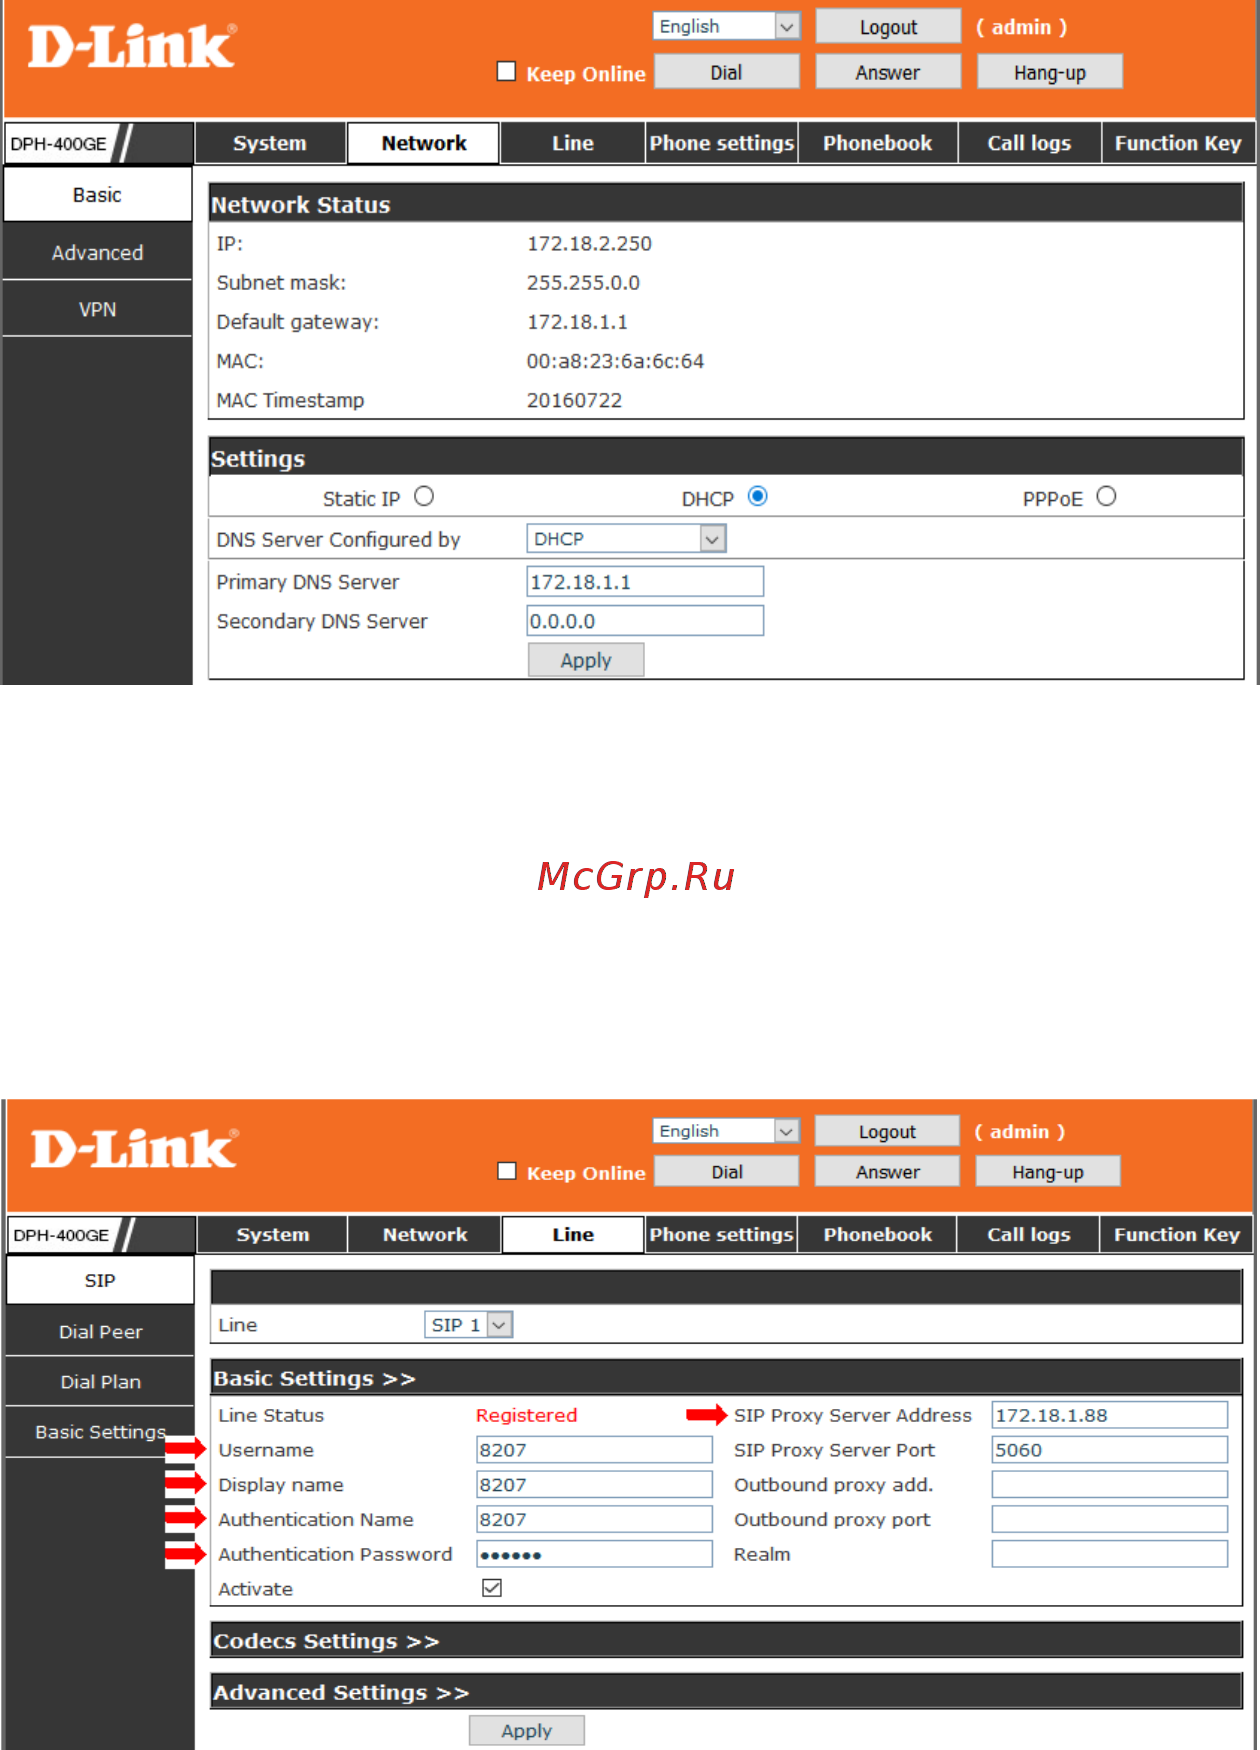The height and width of the screenshot is (1750, 1260).
Task: Open the English language dropdown in bottom header
Action: 726,1130
